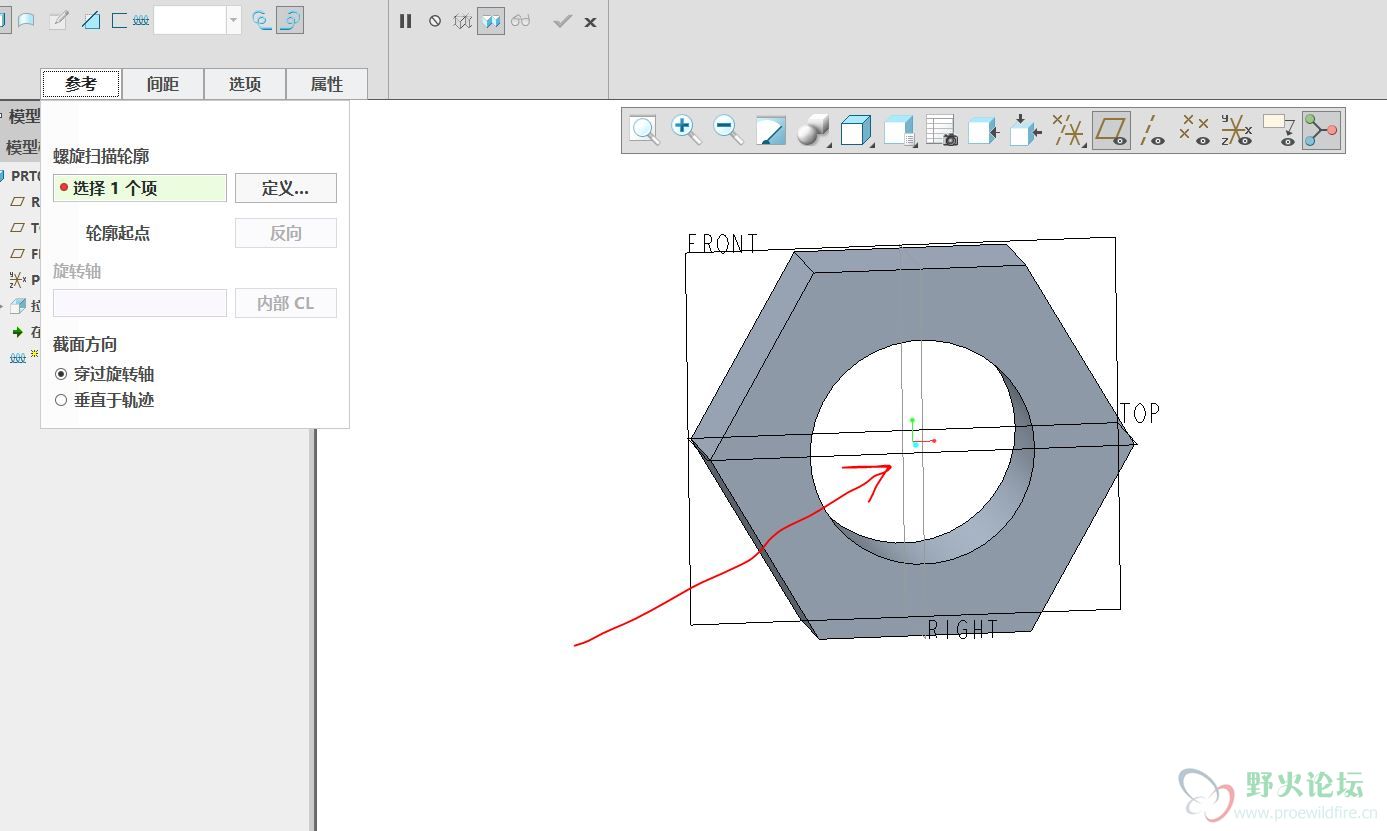The image size is (1387, 831).
Task: Click the RIGHT datum plane label
Action: coord(963,629)
